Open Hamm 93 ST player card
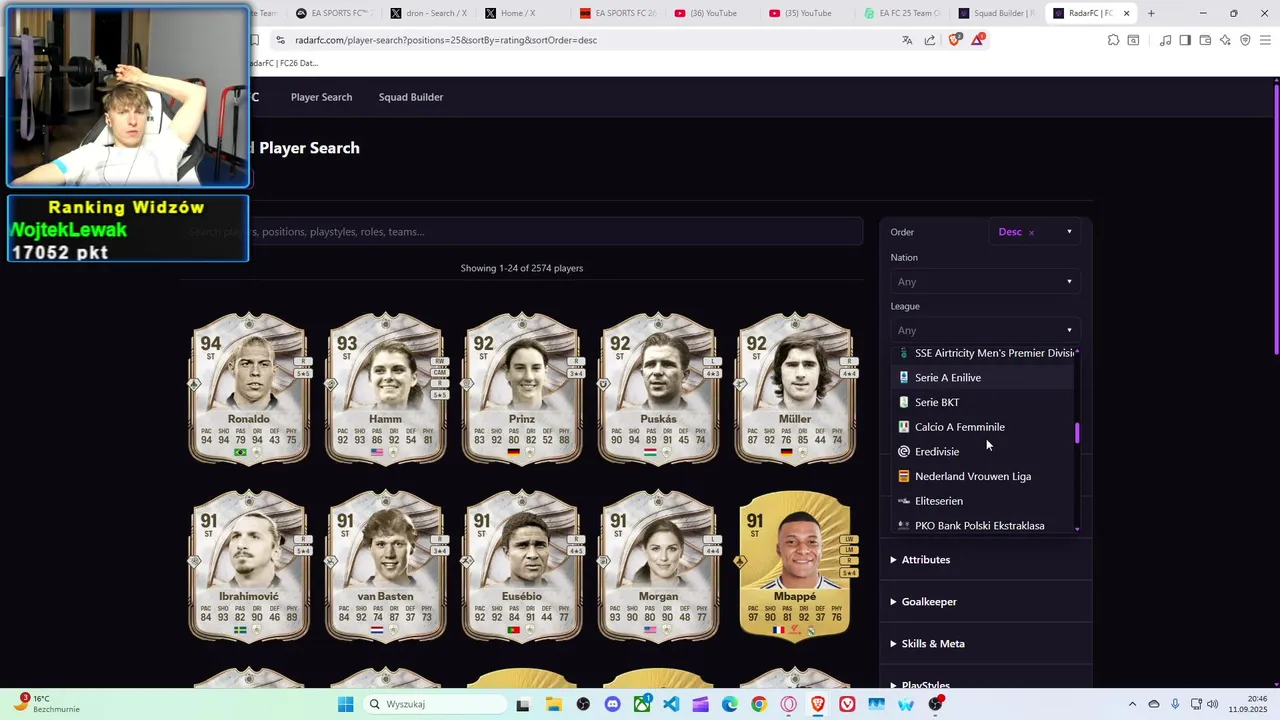 click(x=385, y=388)
